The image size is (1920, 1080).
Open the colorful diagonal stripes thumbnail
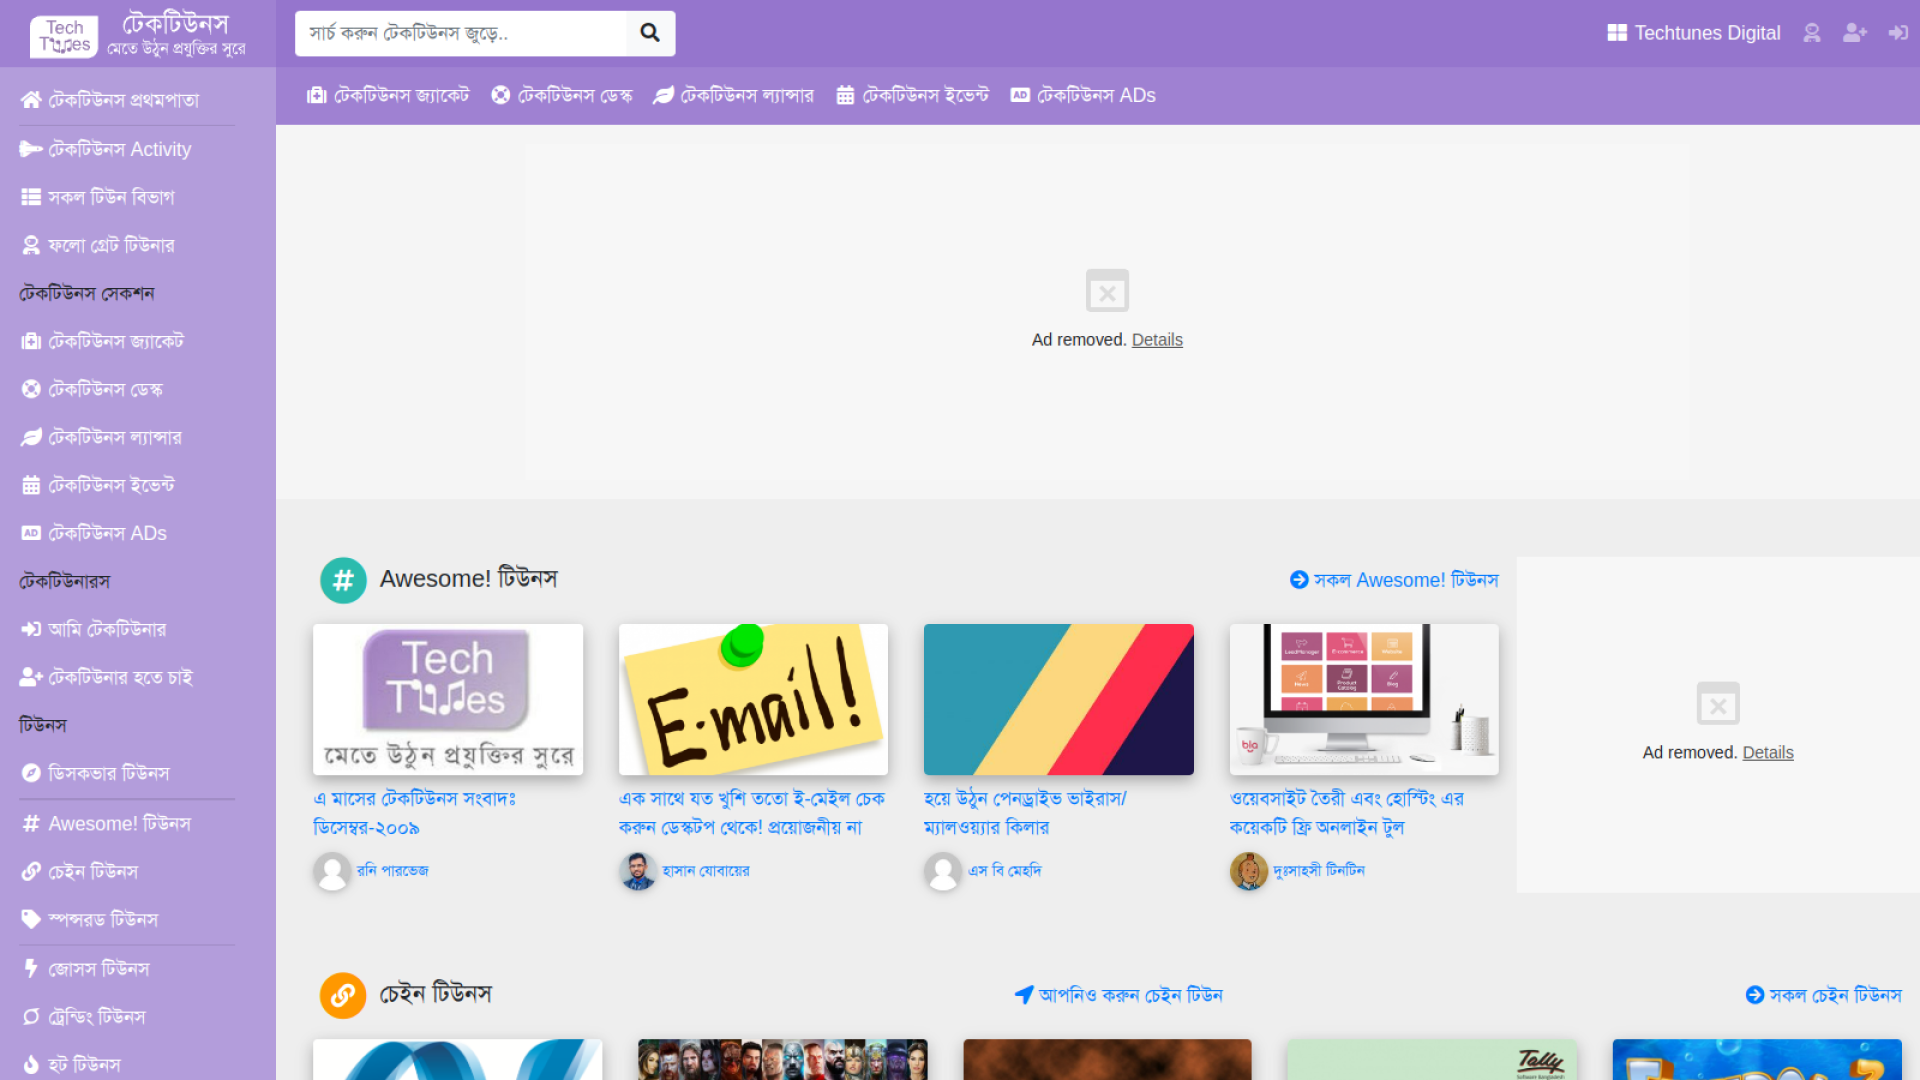click(1058, 699)
